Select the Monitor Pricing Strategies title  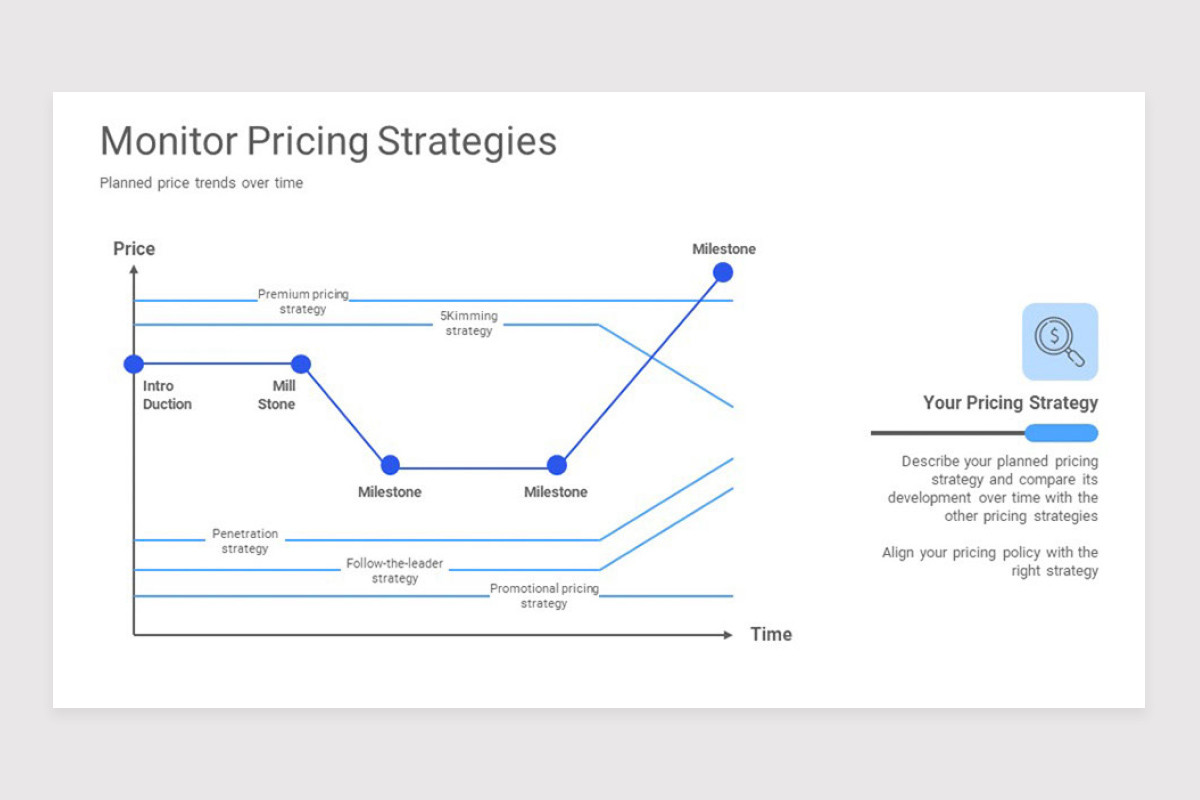pyautogui.click(x=328, y=141)
